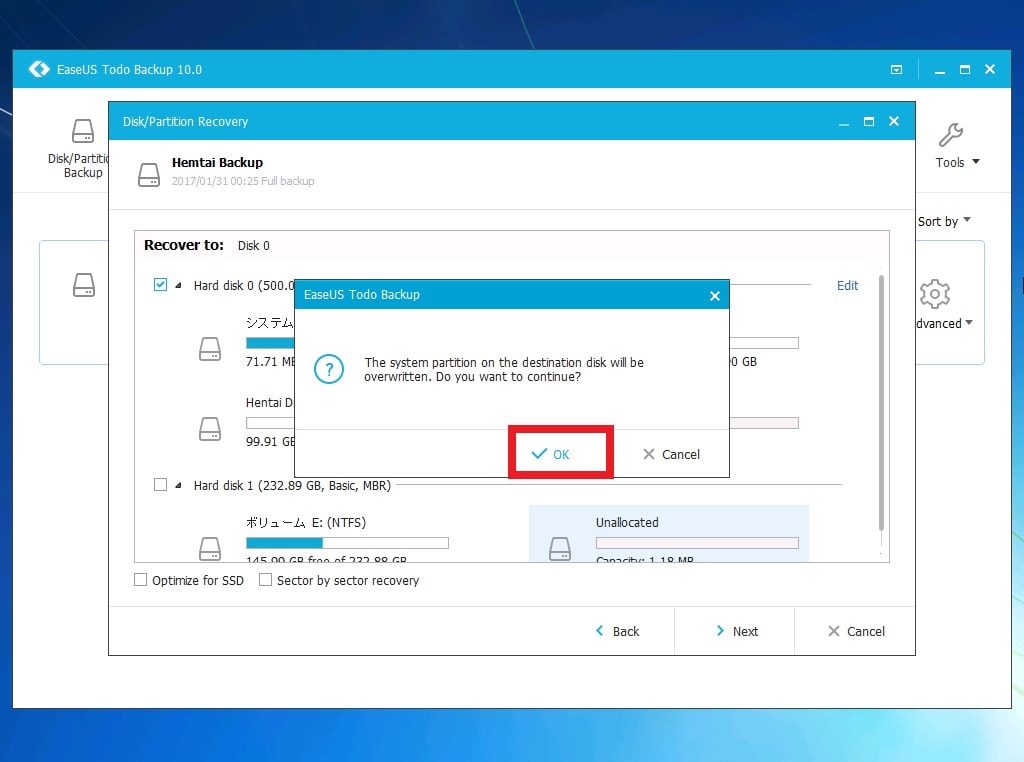Check the Hard disk 0 checkbox
Image resolution: width=1024 pixels, height=762 pixels.
coord(160,285)
